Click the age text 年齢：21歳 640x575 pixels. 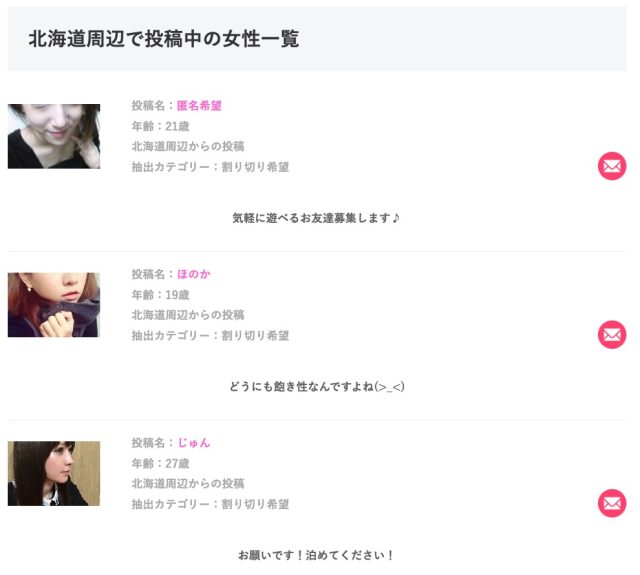click(x=160, y=126)
